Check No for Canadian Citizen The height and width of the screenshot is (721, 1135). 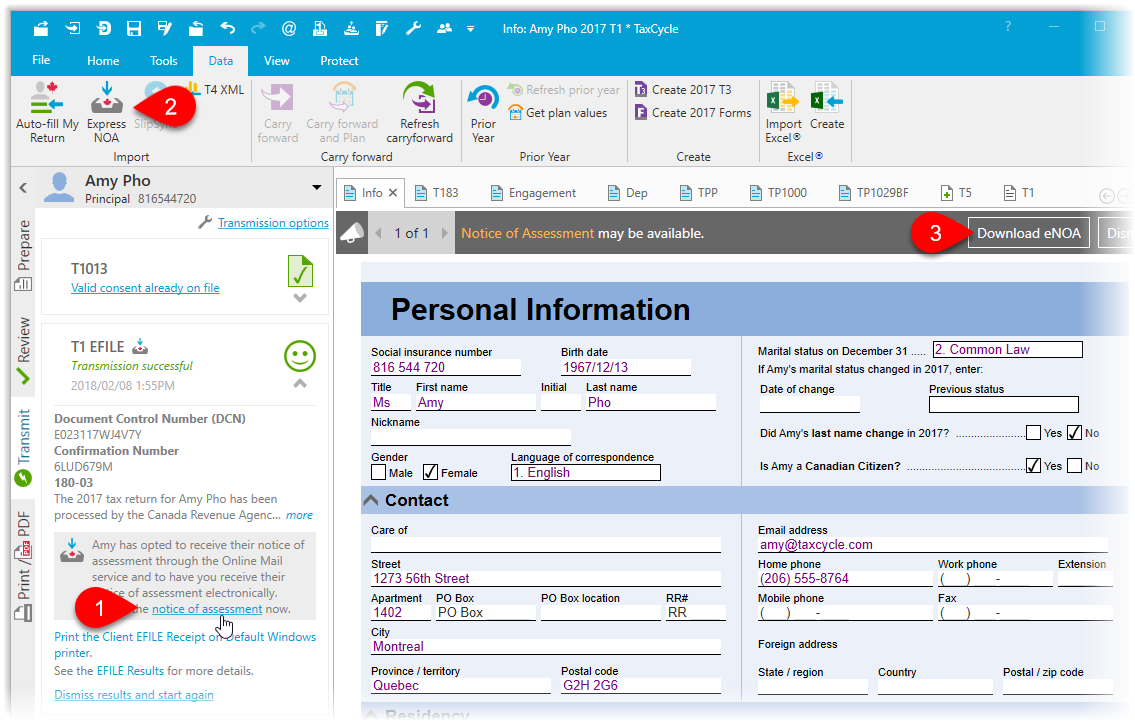1075,465
